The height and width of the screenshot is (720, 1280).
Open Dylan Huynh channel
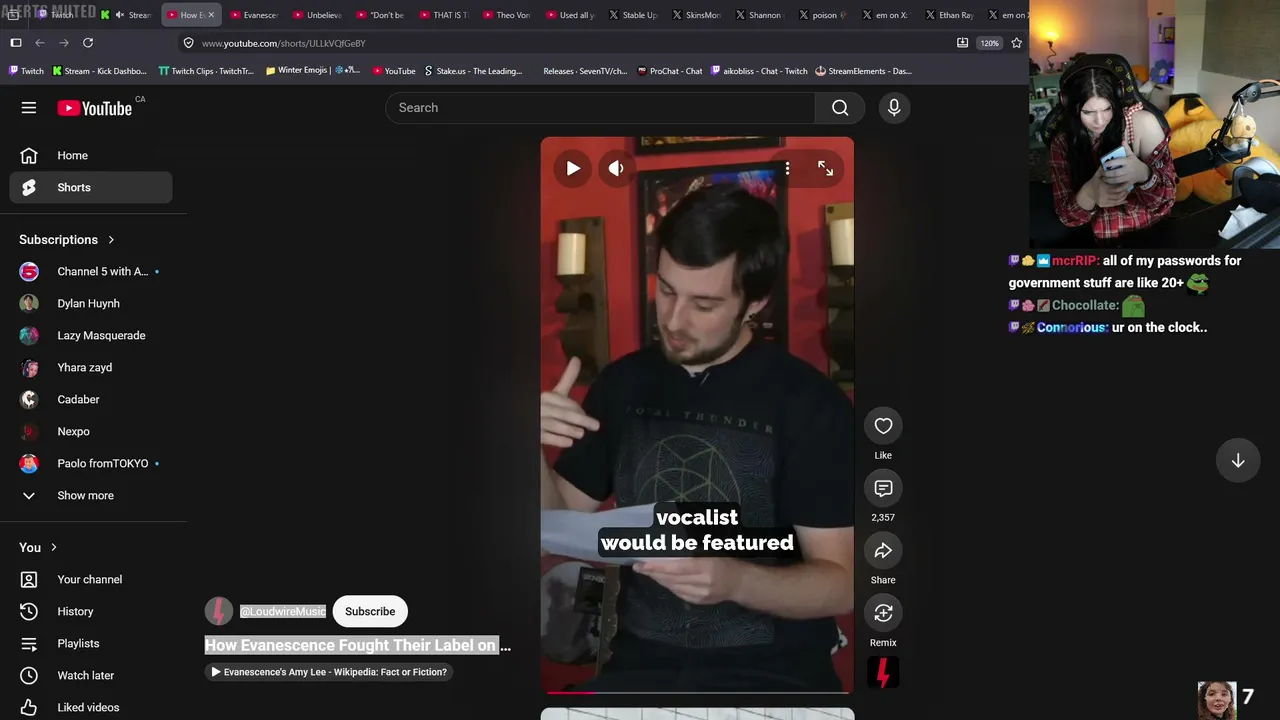(x=91, y=304)
